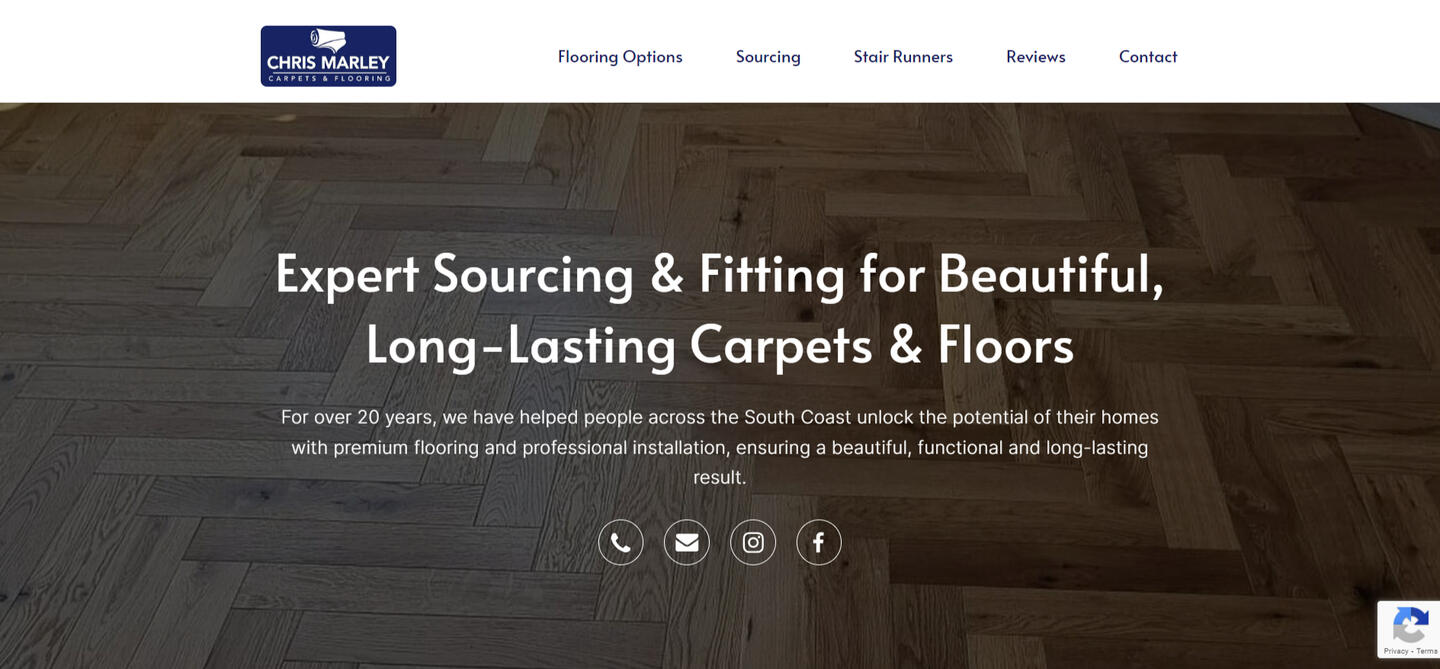This screenshot has height=669, width=1440.
Task: Click the "For over 20 years" paragraph
Action: tap(720, 447)
